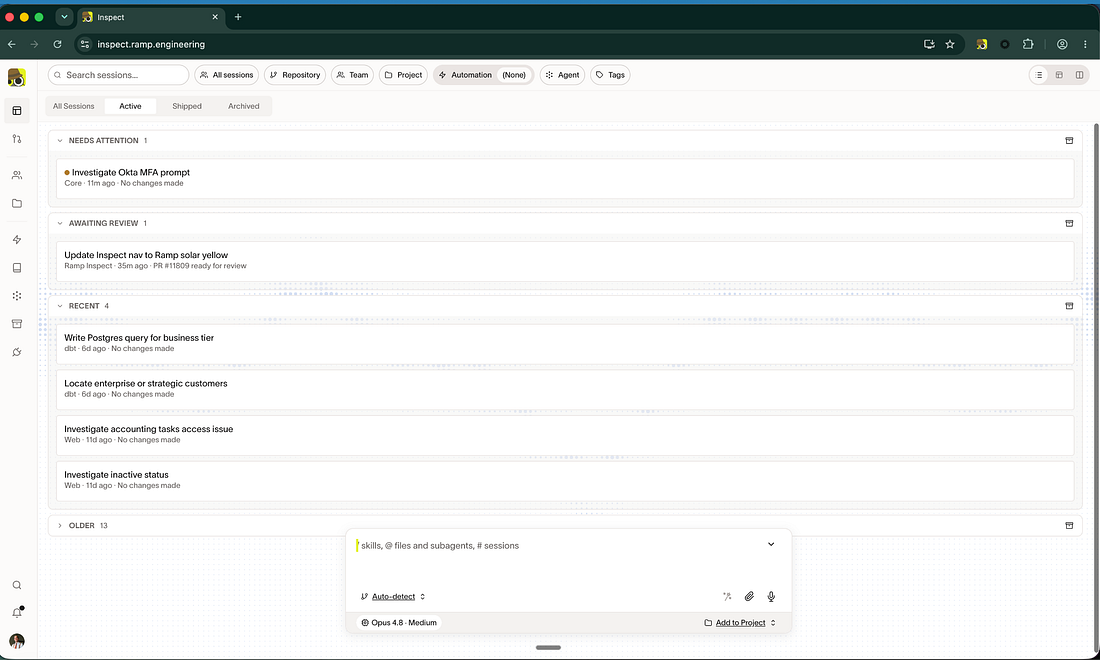The height and width of the screenshot is (660, 1100).
Task: Open the book icon in sidebar
Action: [x=17, y=268]
